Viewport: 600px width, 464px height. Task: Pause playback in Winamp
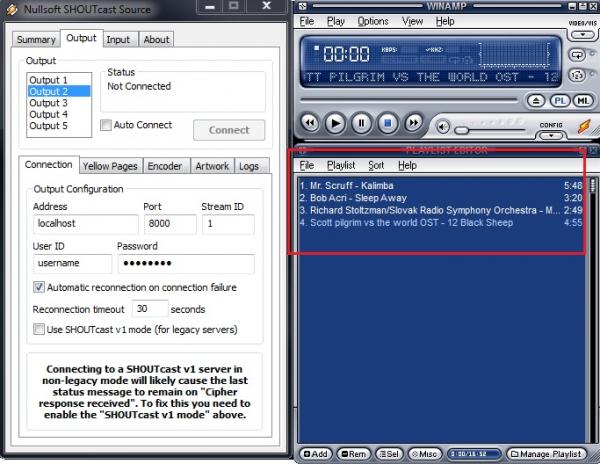pyautogui.click(x=361, y=123)
